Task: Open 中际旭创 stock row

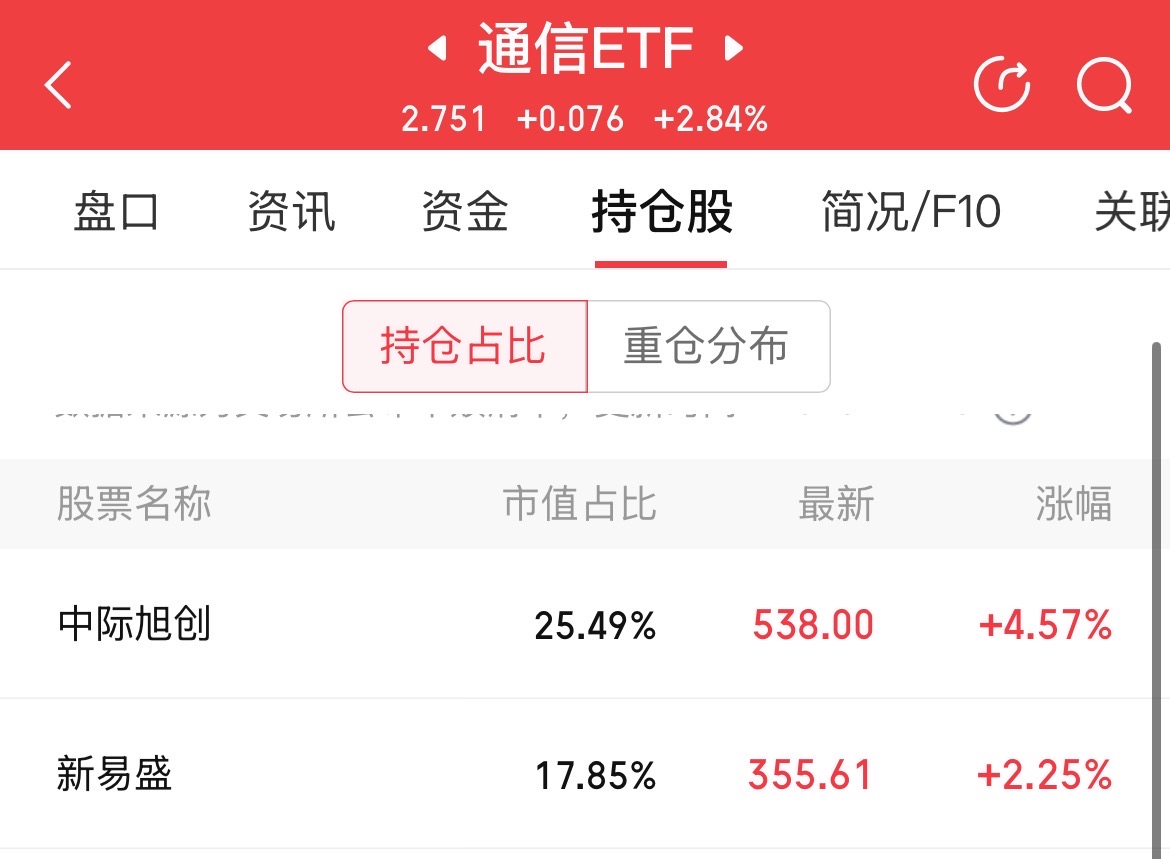Action: 134,625
